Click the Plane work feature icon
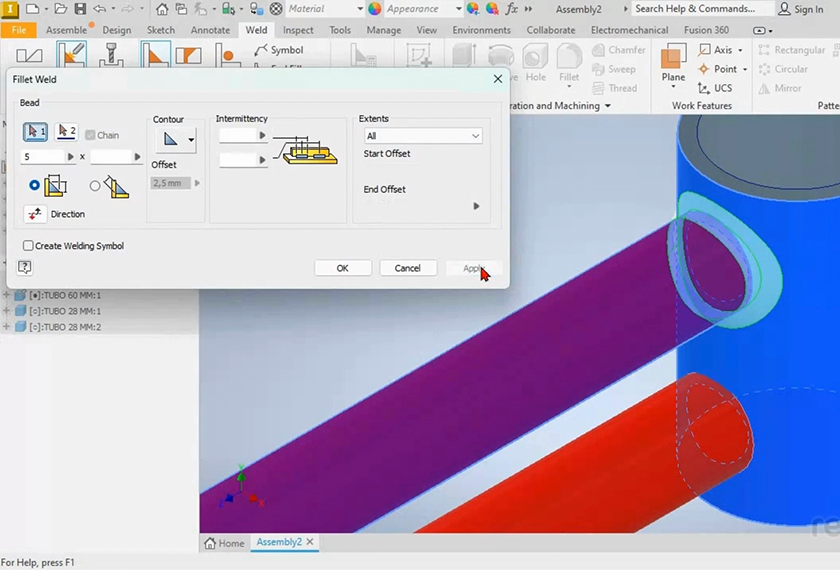This screenshot has height=570, width=840. pyautogui.click(x=673, y=62)
